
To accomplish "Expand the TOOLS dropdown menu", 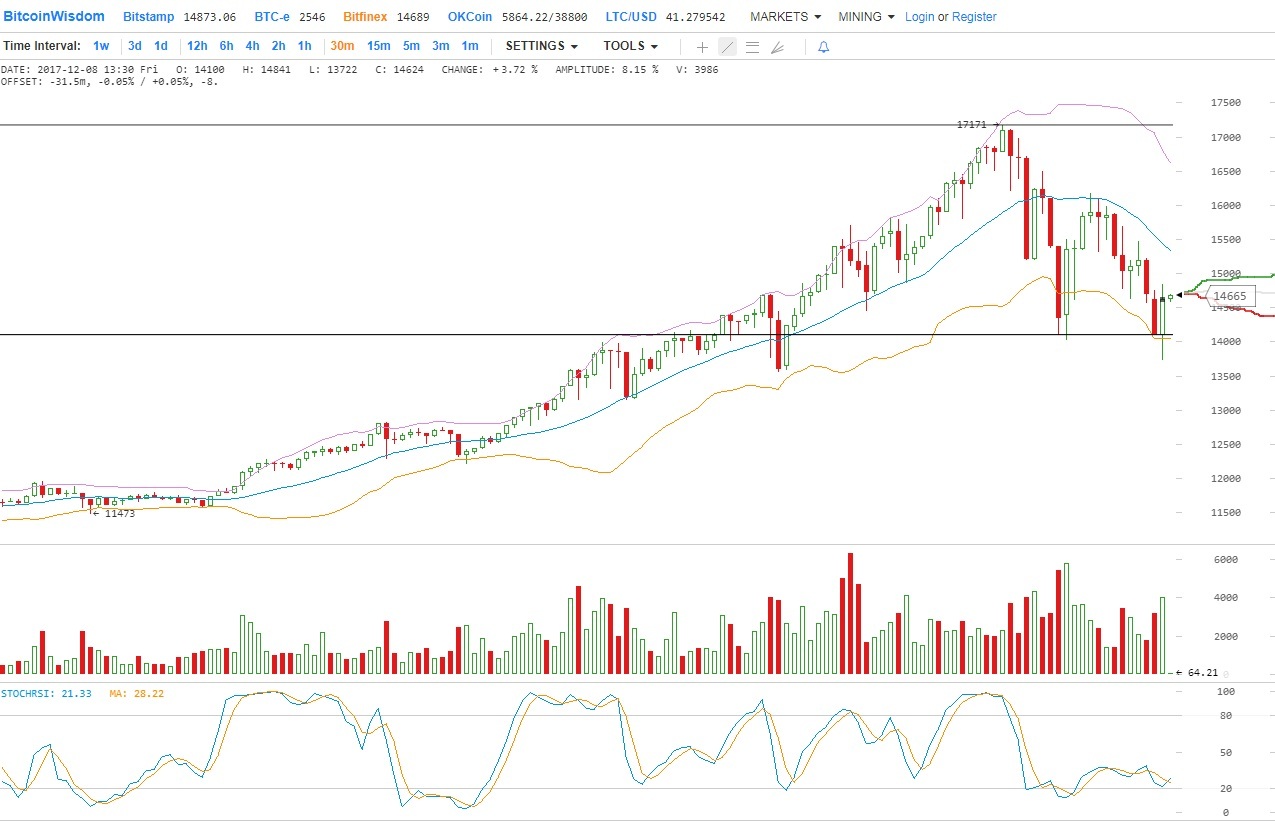I will (x=630, y=46).
